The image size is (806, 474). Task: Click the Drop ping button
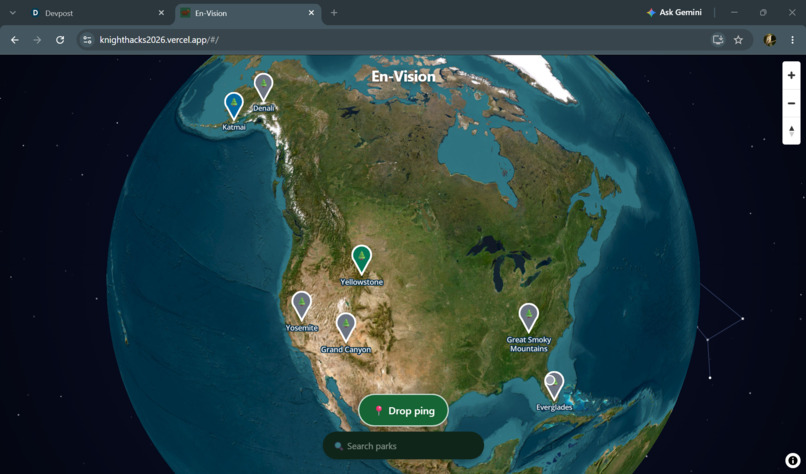point(404,410)
